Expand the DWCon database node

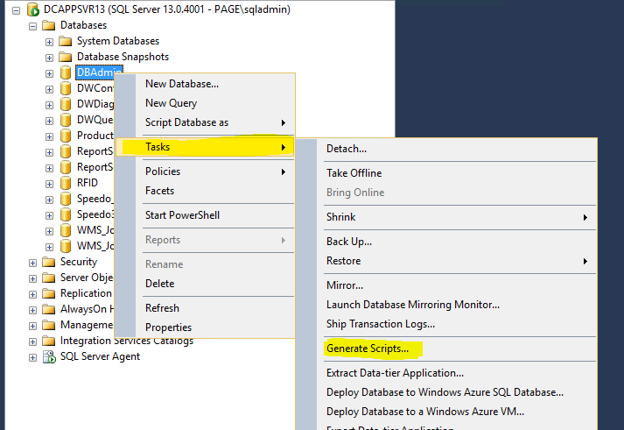pyautogui.click(x=49, y=90)
